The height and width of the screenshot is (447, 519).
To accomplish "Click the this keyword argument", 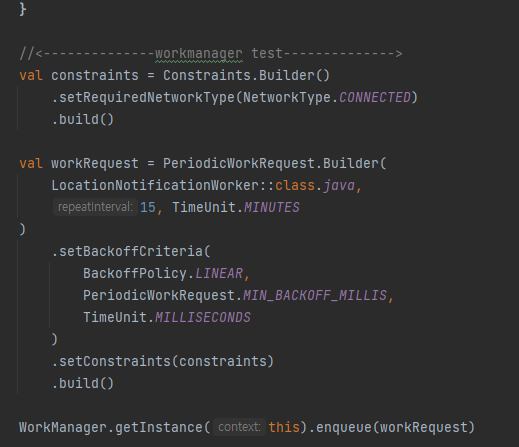I will [x=284, y=427].
